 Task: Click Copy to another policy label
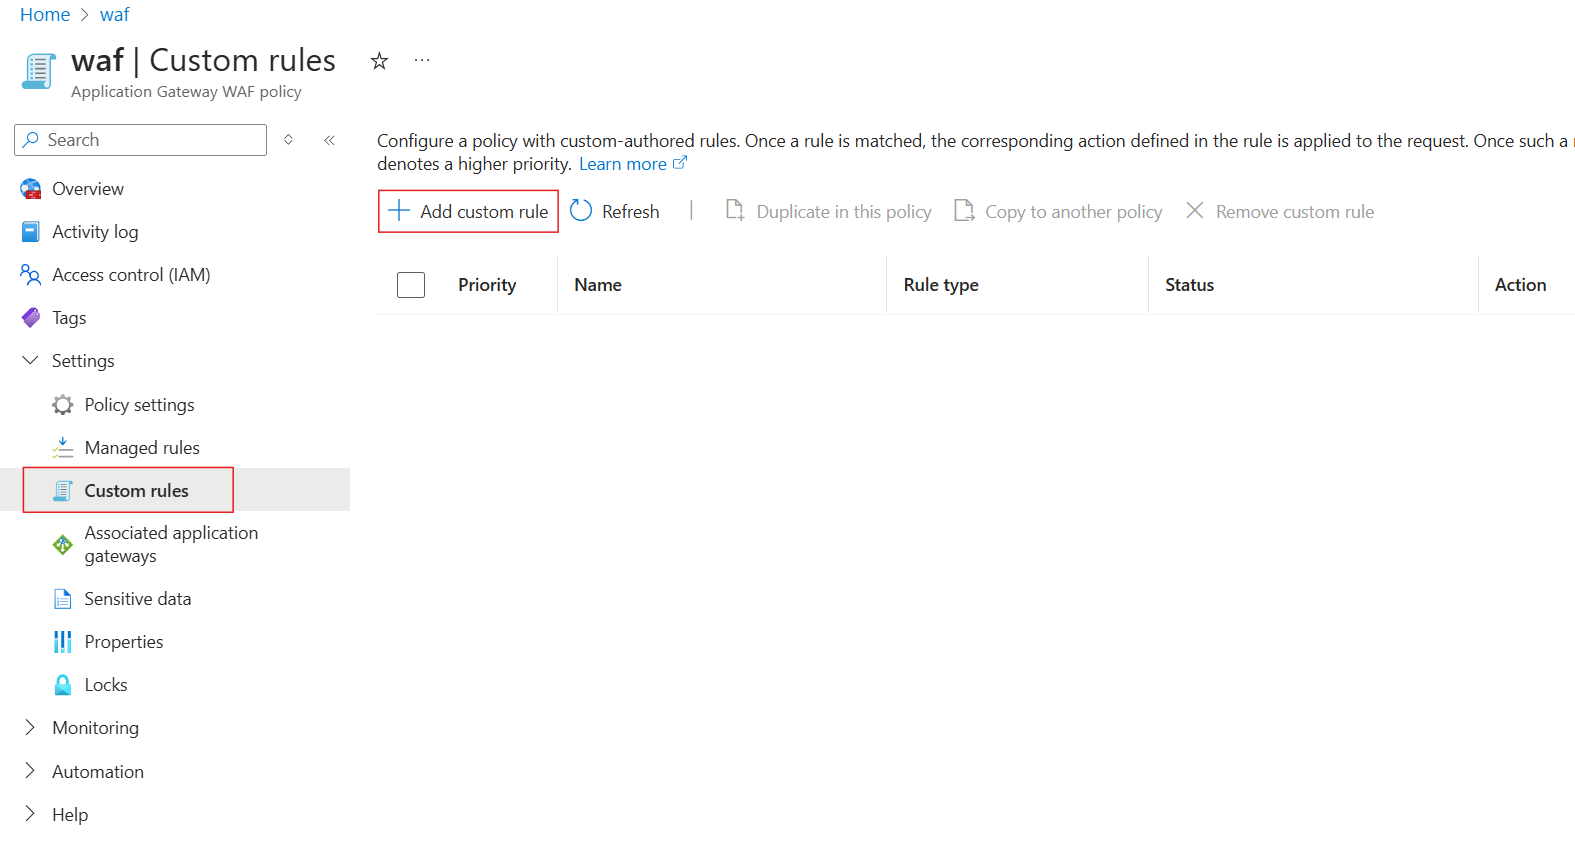click(1074, 212)
